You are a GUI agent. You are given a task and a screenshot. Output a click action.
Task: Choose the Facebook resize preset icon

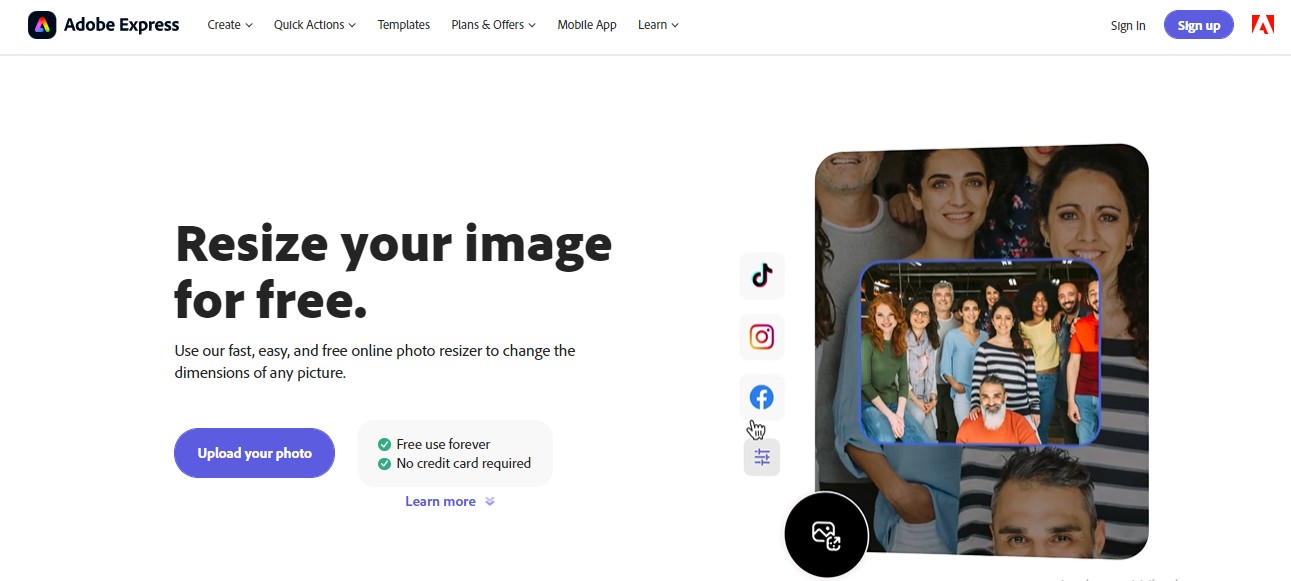[761, 396]
